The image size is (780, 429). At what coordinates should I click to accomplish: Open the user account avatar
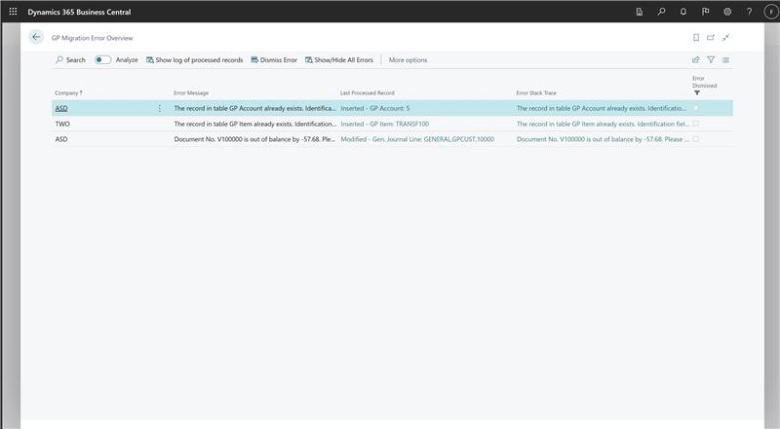point(771,11)
